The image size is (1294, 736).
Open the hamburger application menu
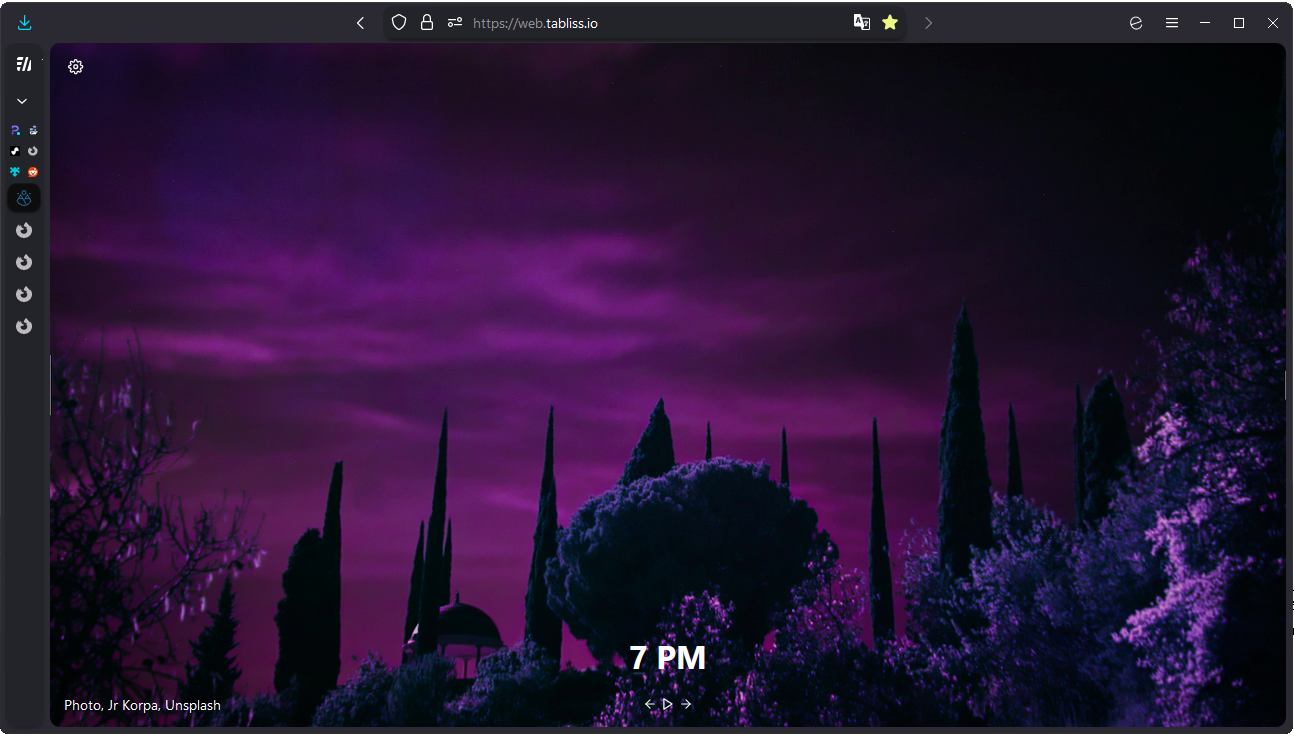(x=1172, y=23)
